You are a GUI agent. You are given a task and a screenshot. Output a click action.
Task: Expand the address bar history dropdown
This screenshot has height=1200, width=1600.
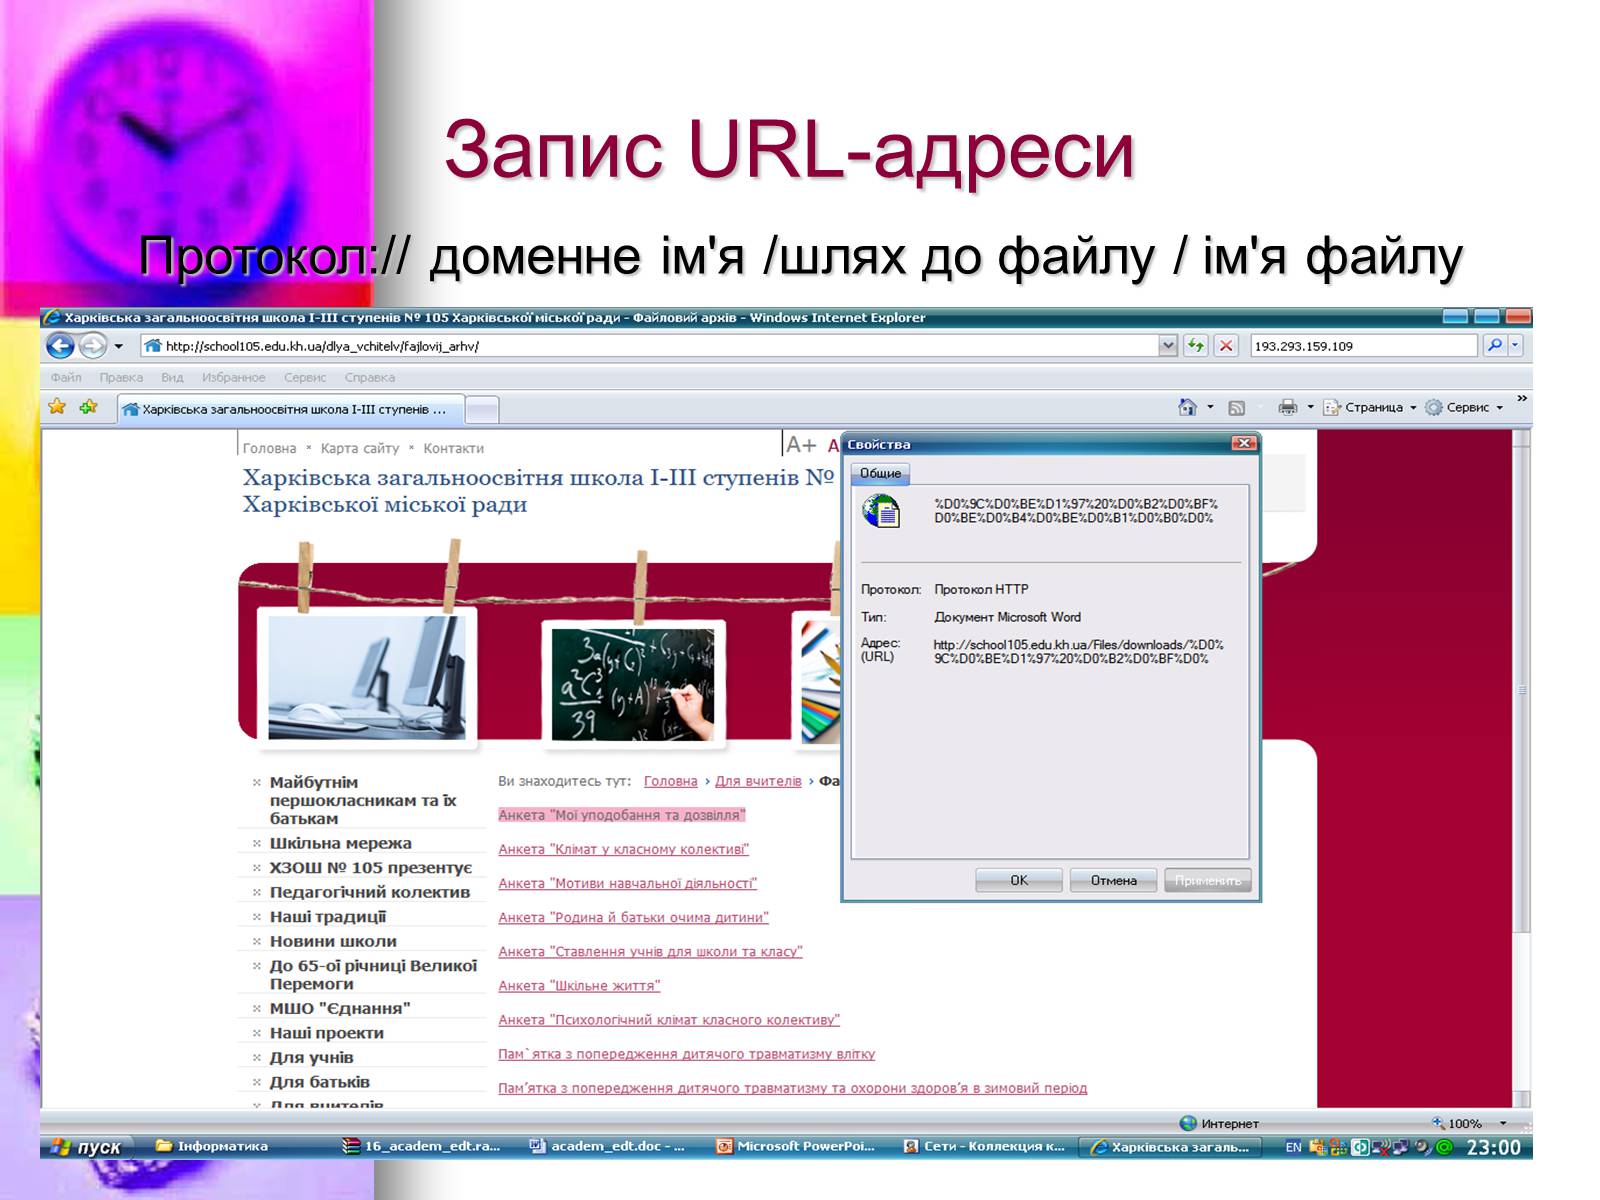coord(1167,346)
